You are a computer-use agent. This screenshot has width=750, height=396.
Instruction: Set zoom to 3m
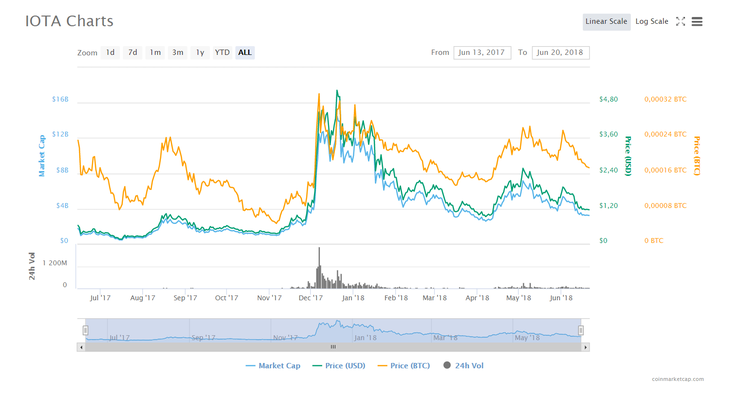tap(177, 53)
